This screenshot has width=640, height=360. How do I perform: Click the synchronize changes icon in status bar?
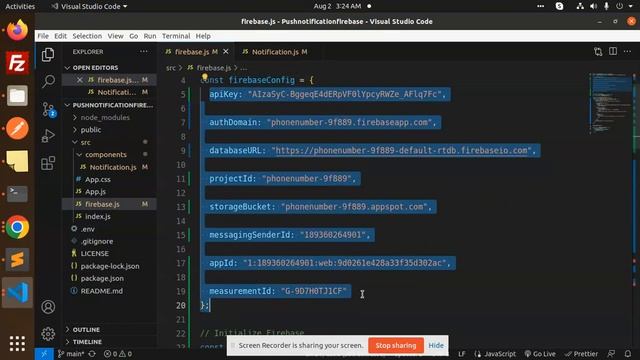[x=92, y=354]
